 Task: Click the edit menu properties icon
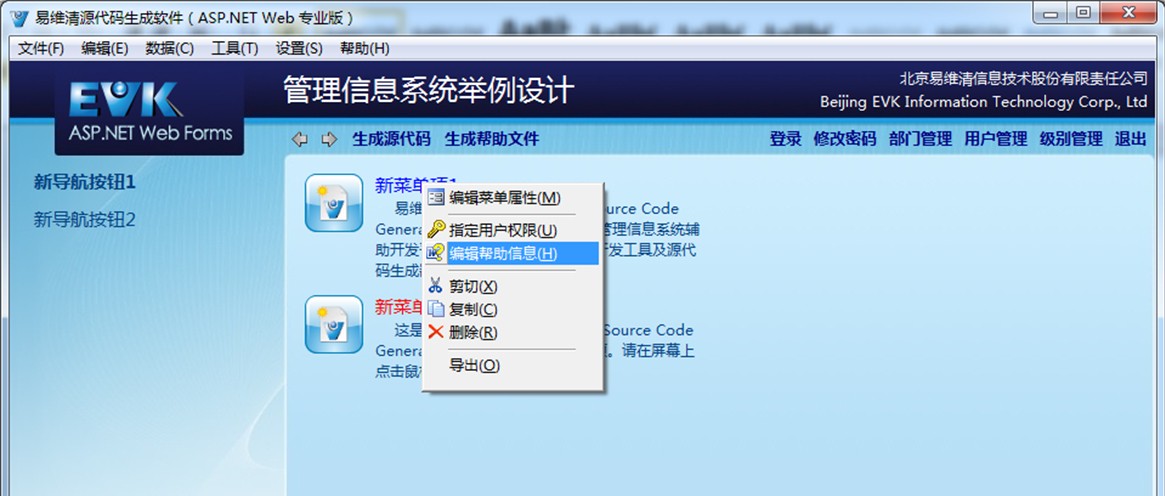[x=436, y=198]
